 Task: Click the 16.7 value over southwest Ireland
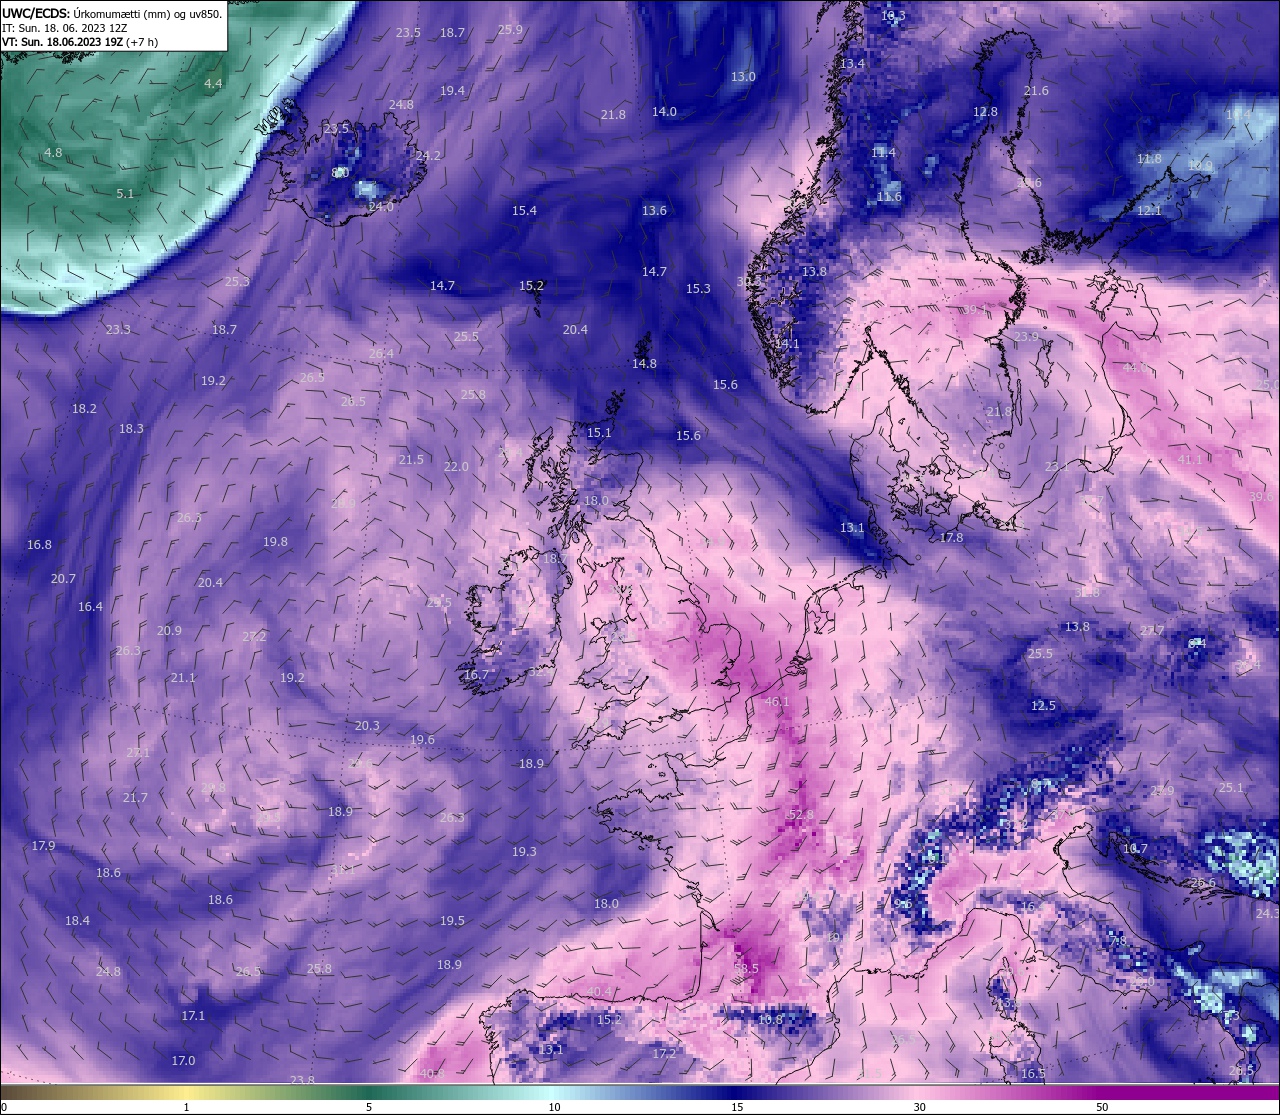(x=476, y=675)
